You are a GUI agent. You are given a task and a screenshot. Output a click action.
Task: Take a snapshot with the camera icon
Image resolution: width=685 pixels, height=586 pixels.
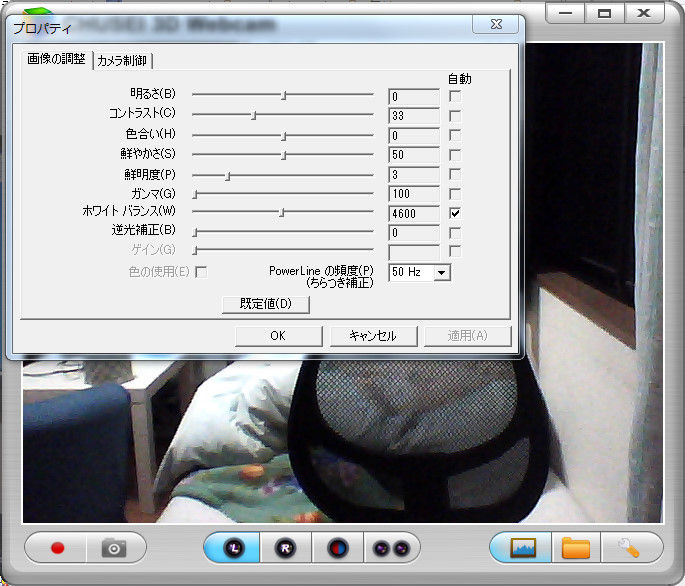pos(114,548)
